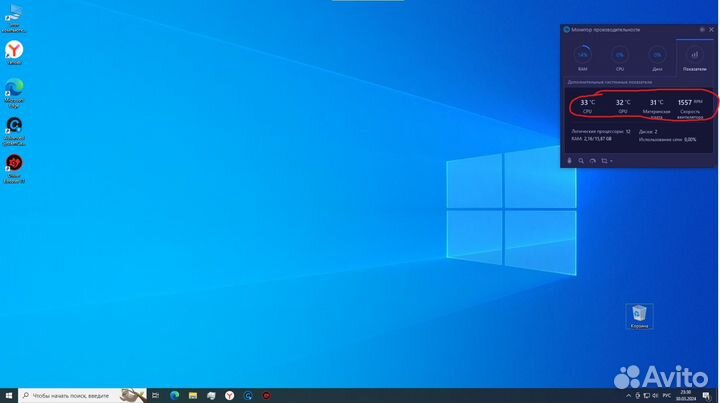Click the magnifier icon in widget toolbar
This screenshot has width=720, height=403.
(581, 160)
